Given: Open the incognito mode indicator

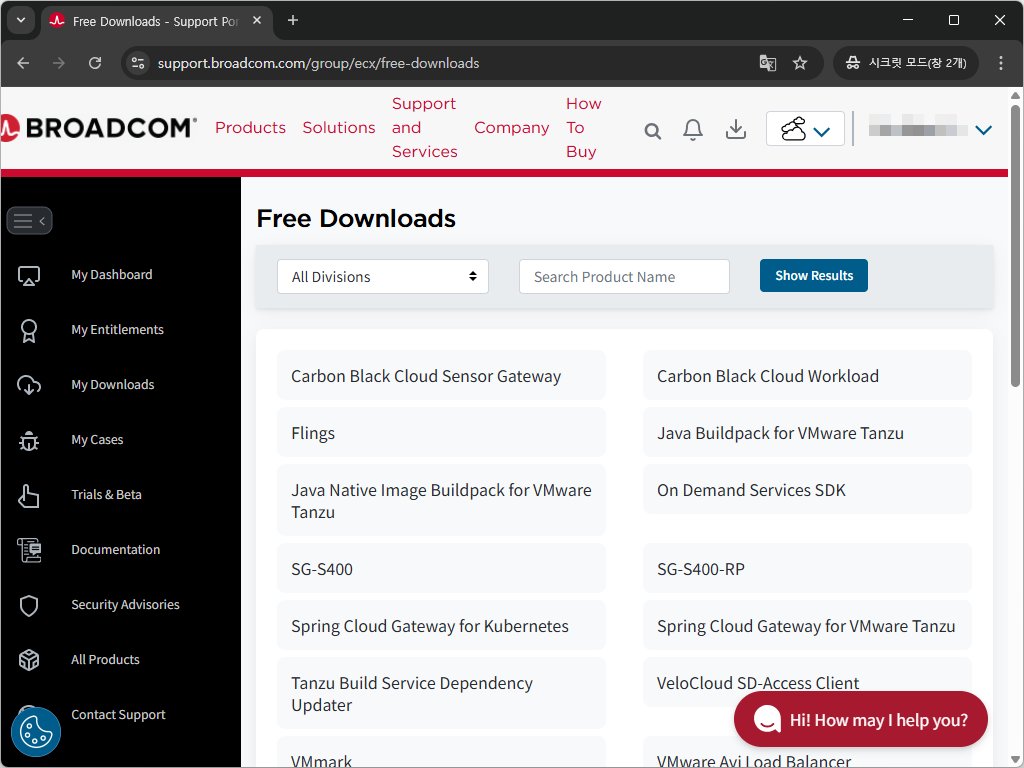Looking at the screenshot, I should [905, 63].
